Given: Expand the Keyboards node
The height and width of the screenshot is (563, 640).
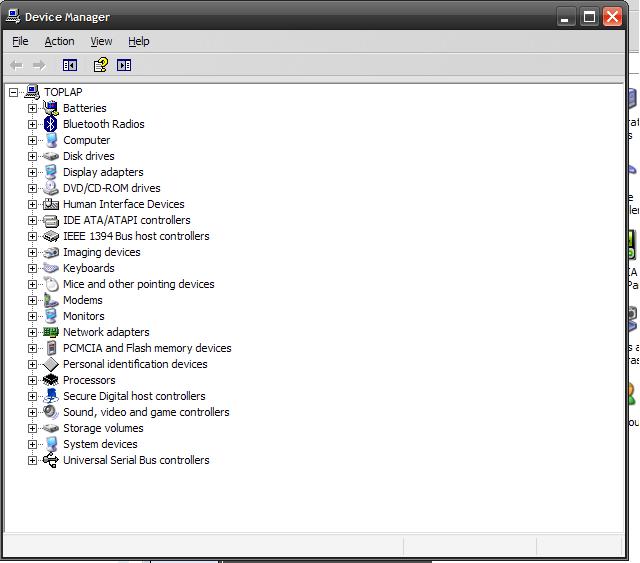Looking at the screenshot, I should click(32, 268).
